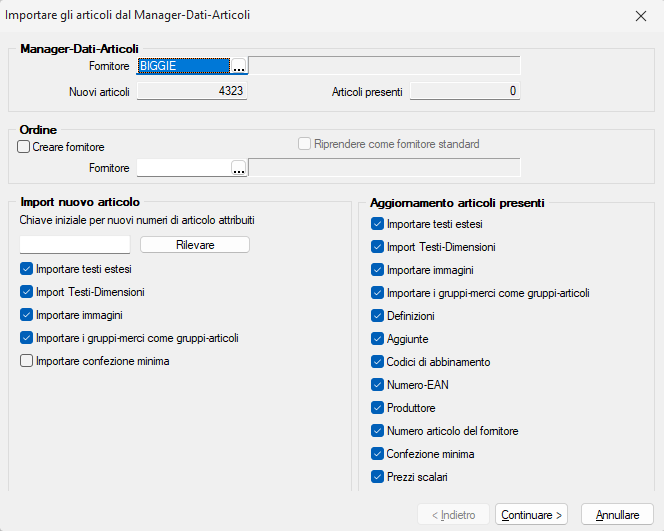Toggle the Produttore checkbox
This screenshot has width=664, height=531.
coord(377,408)
